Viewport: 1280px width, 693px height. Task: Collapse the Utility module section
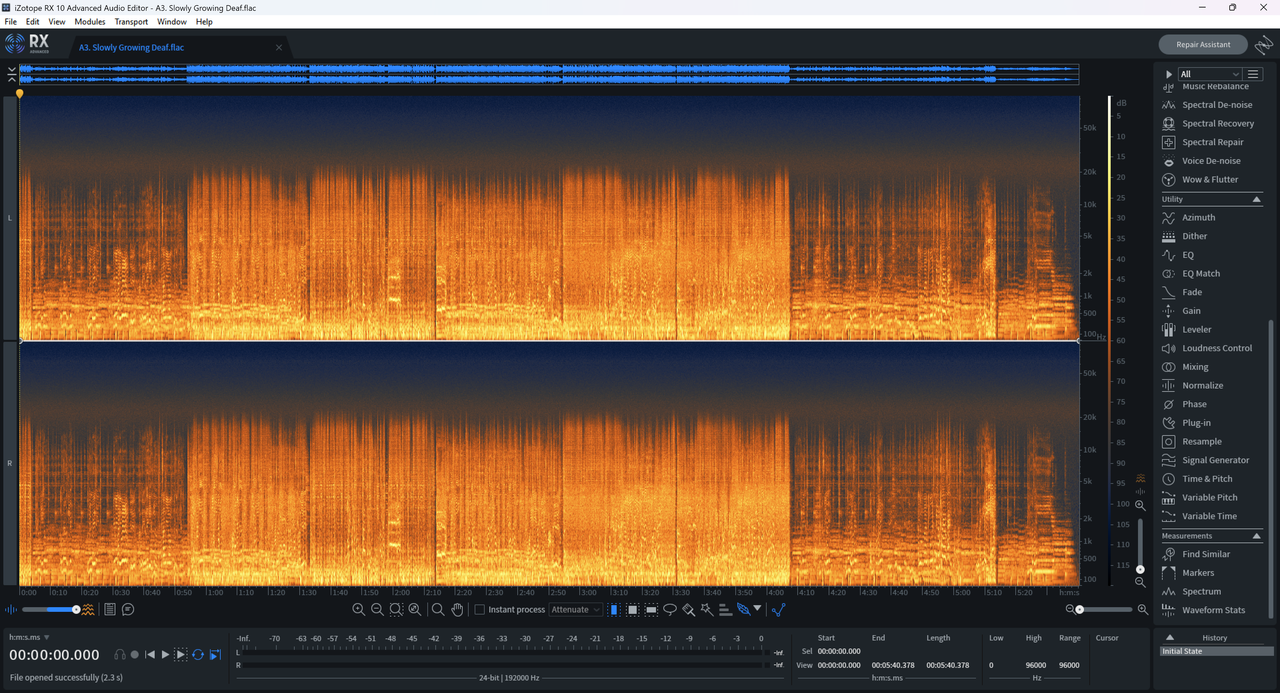click(1257, 200)
